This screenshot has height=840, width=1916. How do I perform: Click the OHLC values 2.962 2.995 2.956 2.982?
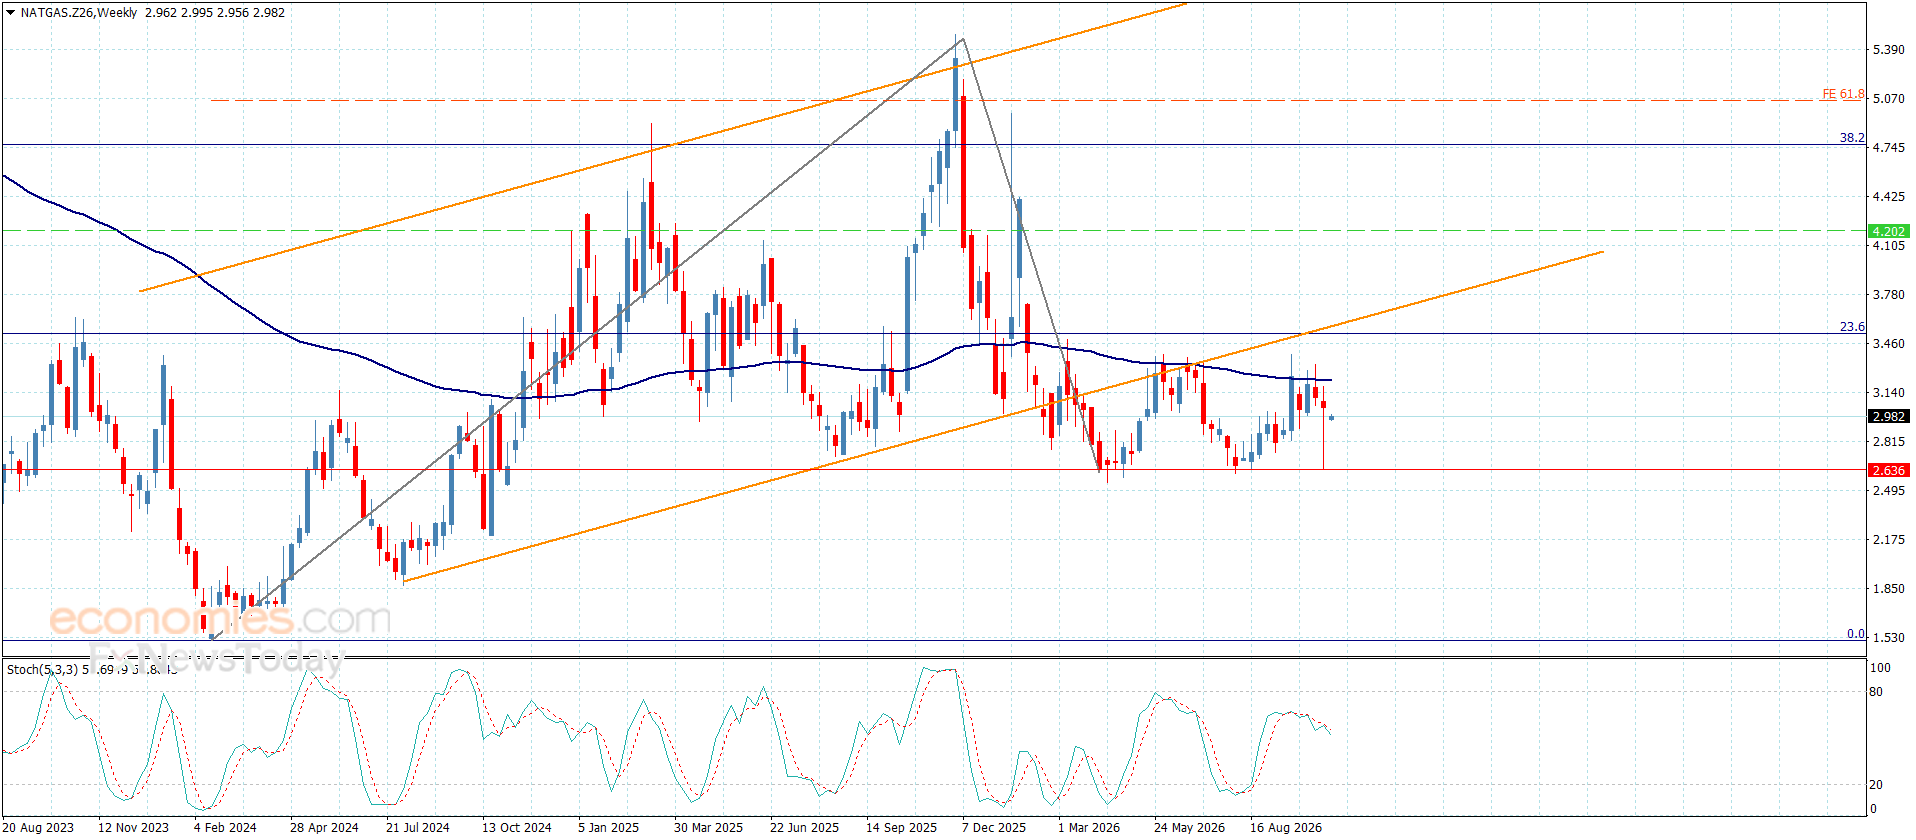coord(215,13)
